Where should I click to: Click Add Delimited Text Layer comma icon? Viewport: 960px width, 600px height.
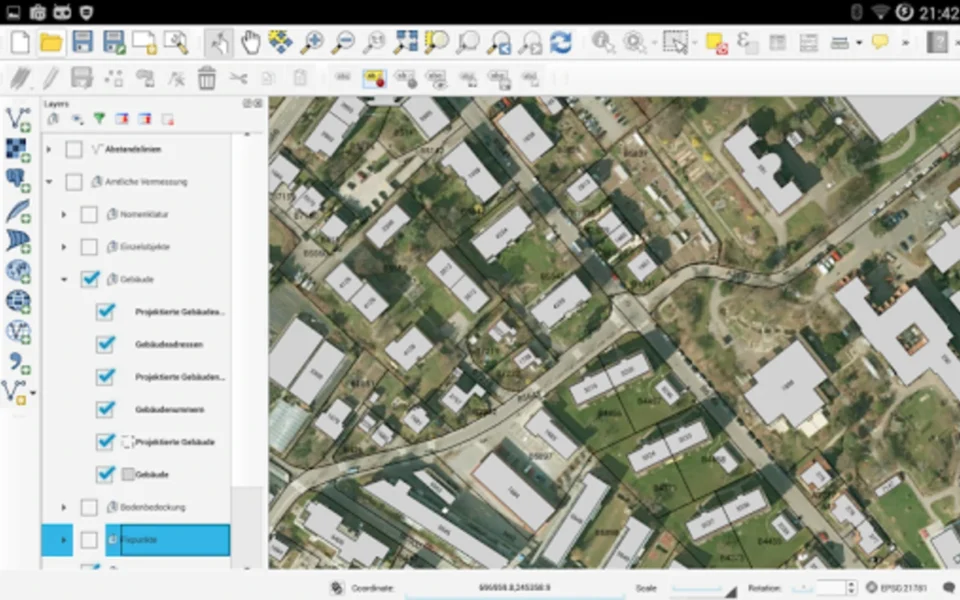tap(18, 362)
